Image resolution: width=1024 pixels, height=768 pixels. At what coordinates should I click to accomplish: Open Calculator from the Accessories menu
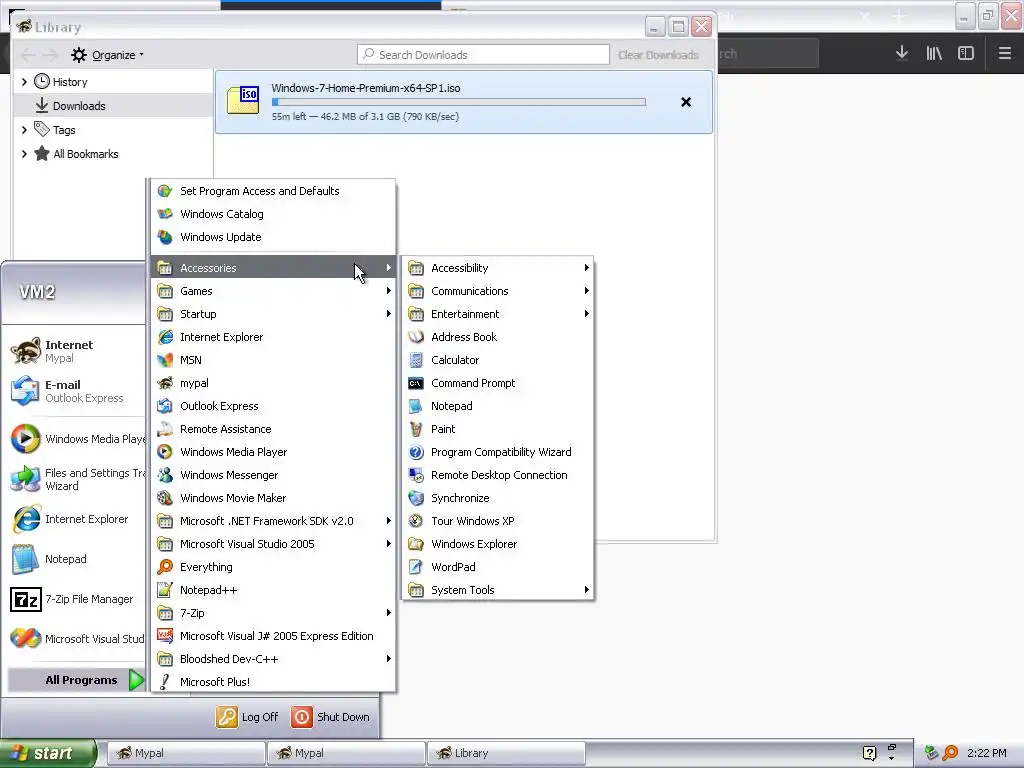[x=497, y=360]
